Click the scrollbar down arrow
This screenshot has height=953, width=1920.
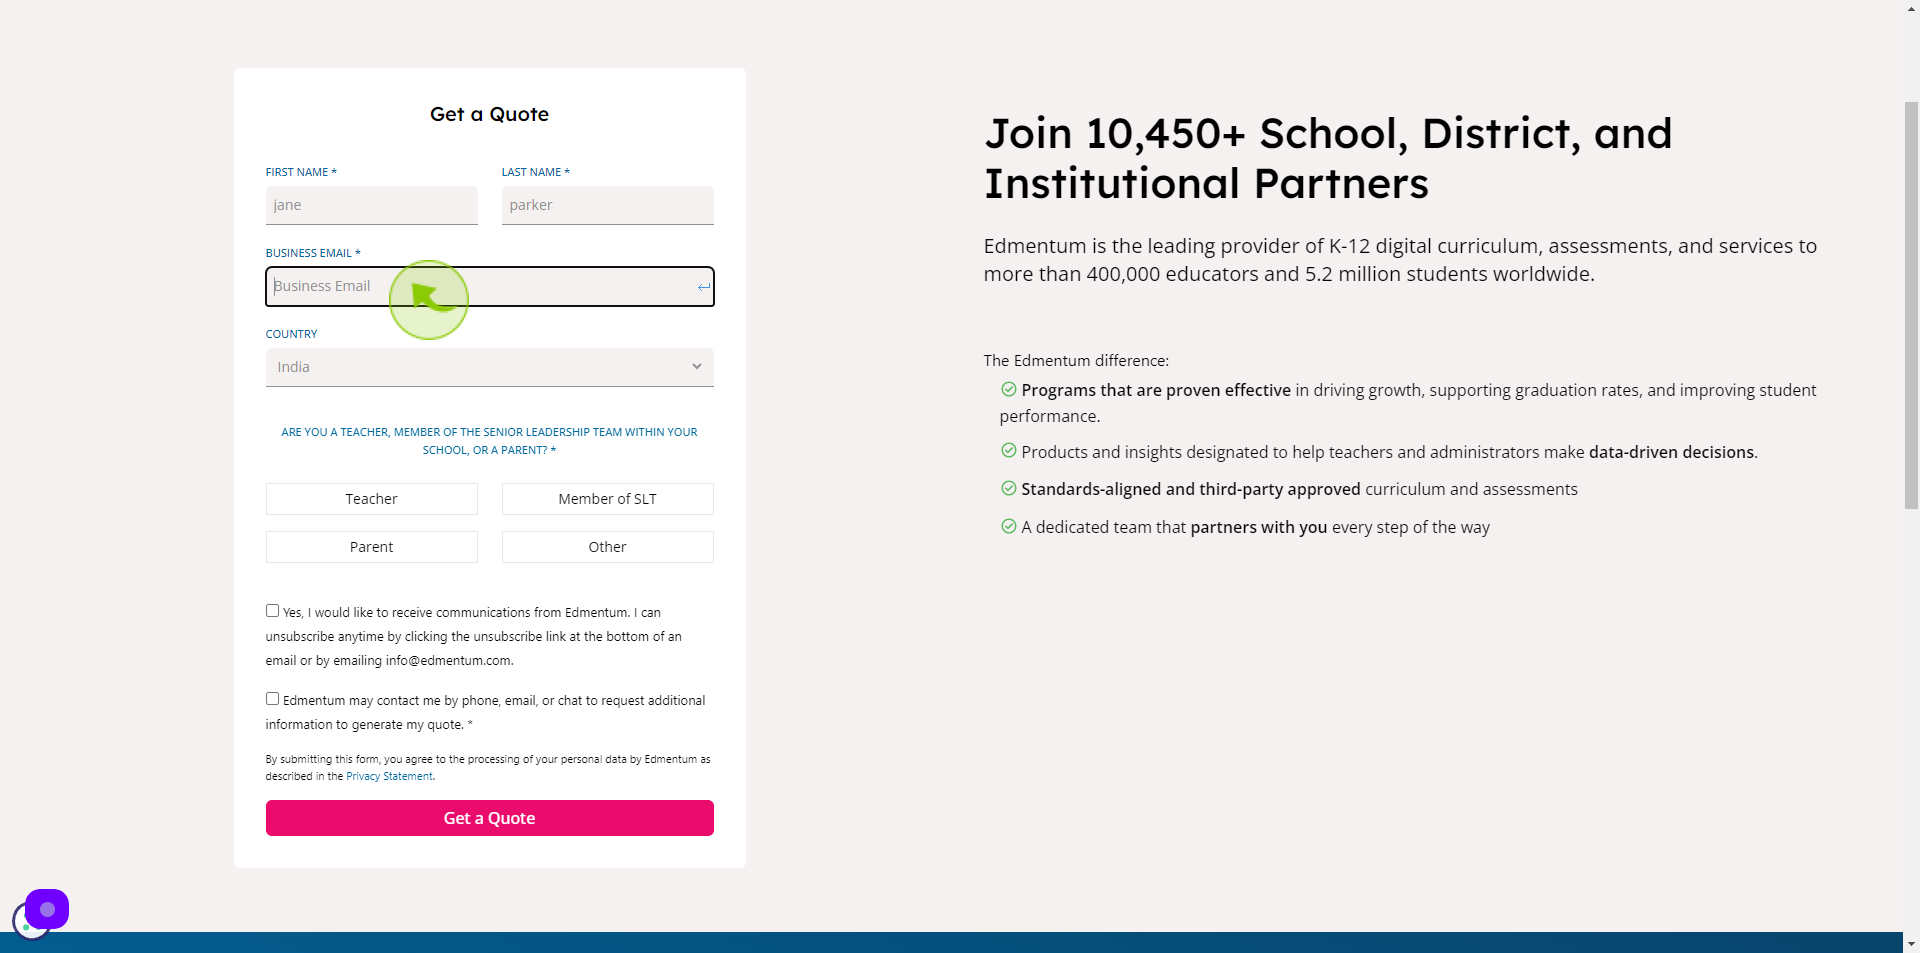click(1911, 943)
